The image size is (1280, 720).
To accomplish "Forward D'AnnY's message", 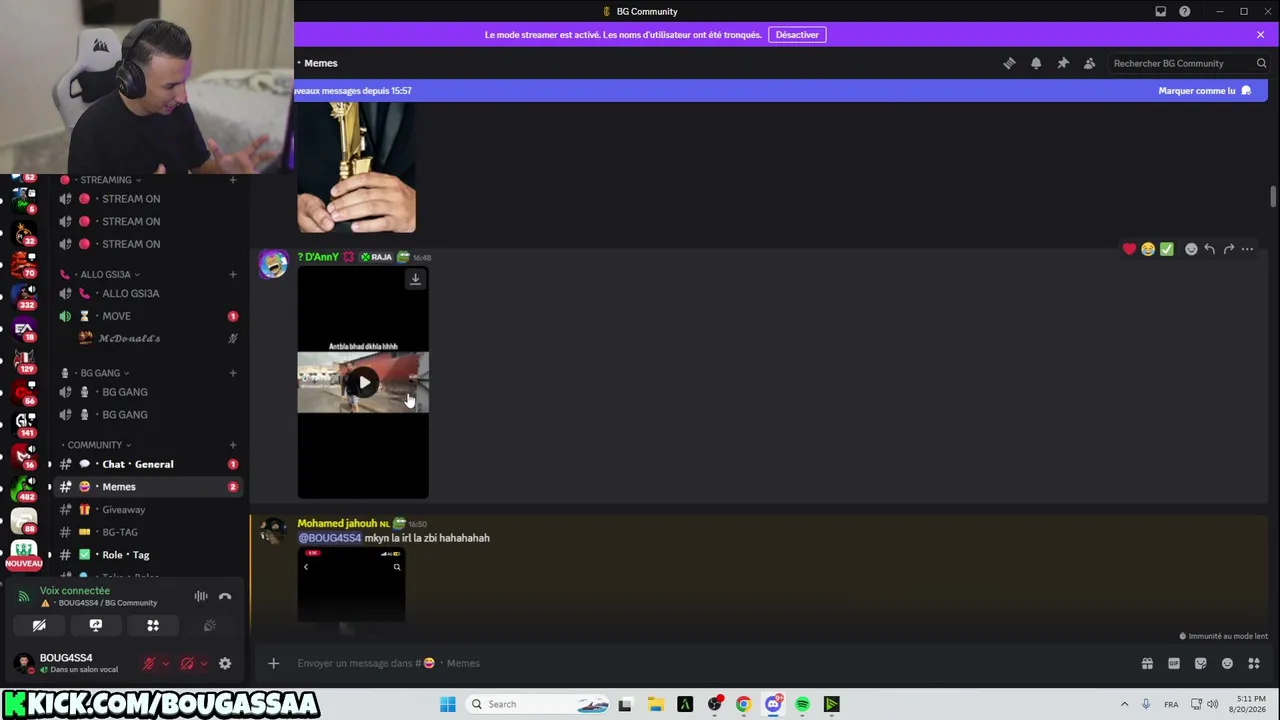I will [x=1229, y=249].
